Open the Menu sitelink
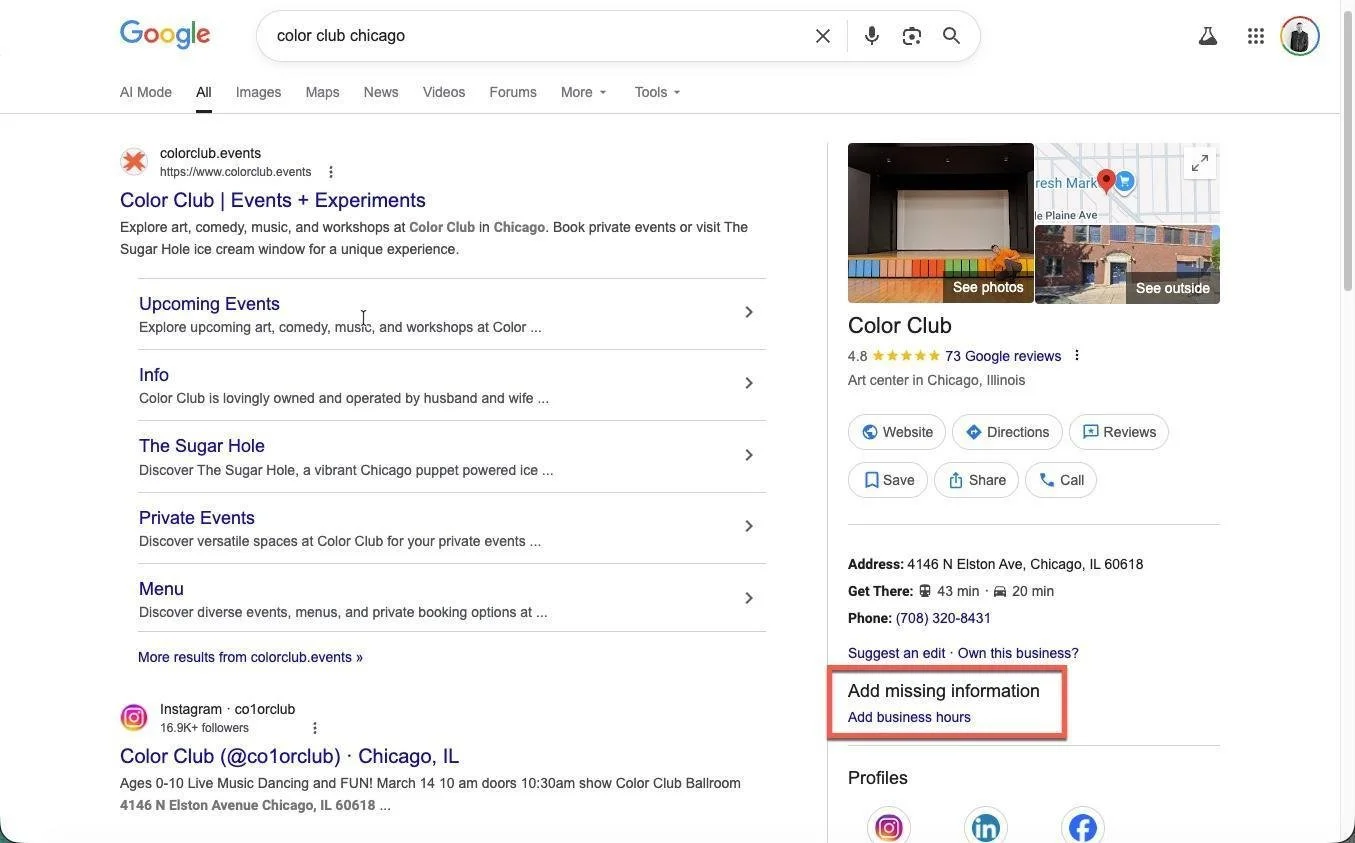This screenshot has width=1355, height=843. tap(161, 589)
